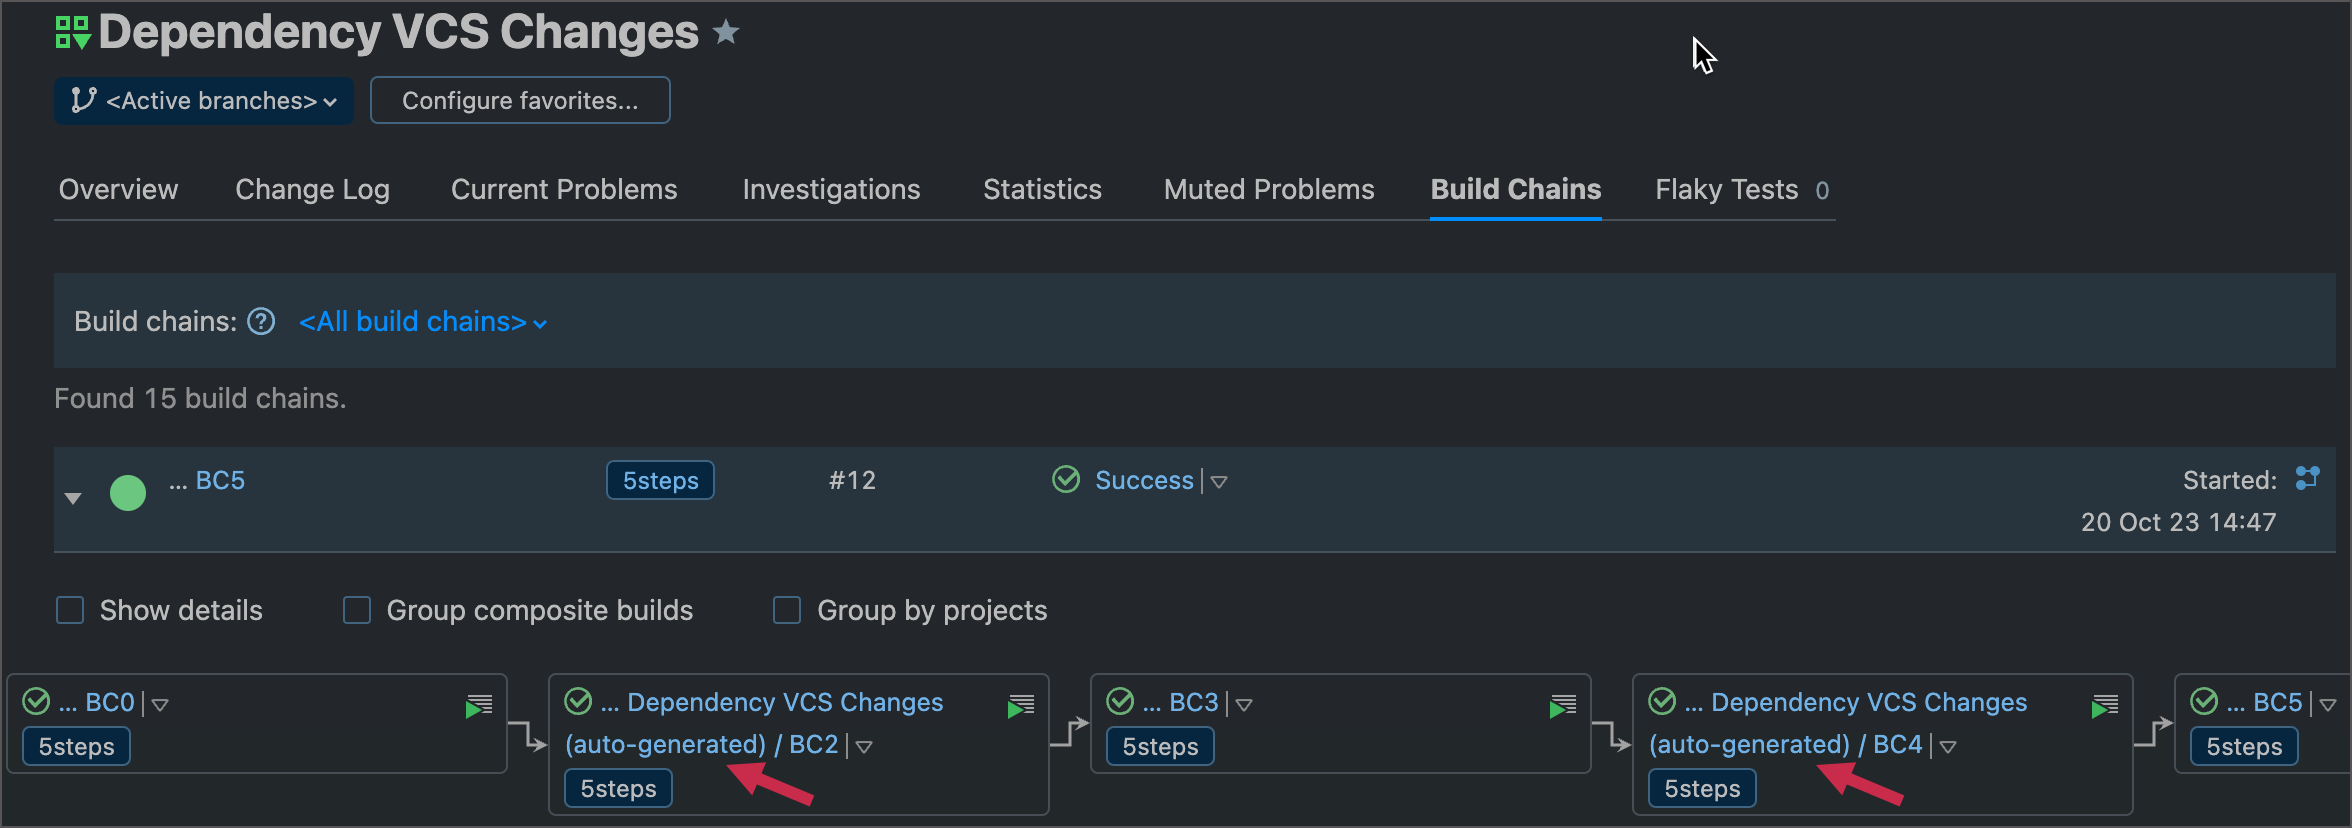Star the Dependency VCS Changes project
Viewport: 2352px width, 828px height.
[726, 33]
